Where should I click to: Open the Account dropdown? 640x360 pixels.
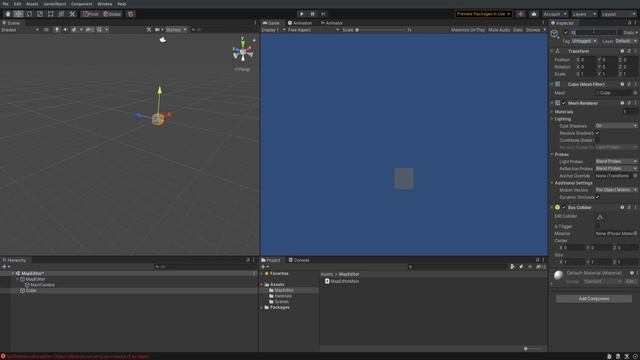(x=555, y=14)
